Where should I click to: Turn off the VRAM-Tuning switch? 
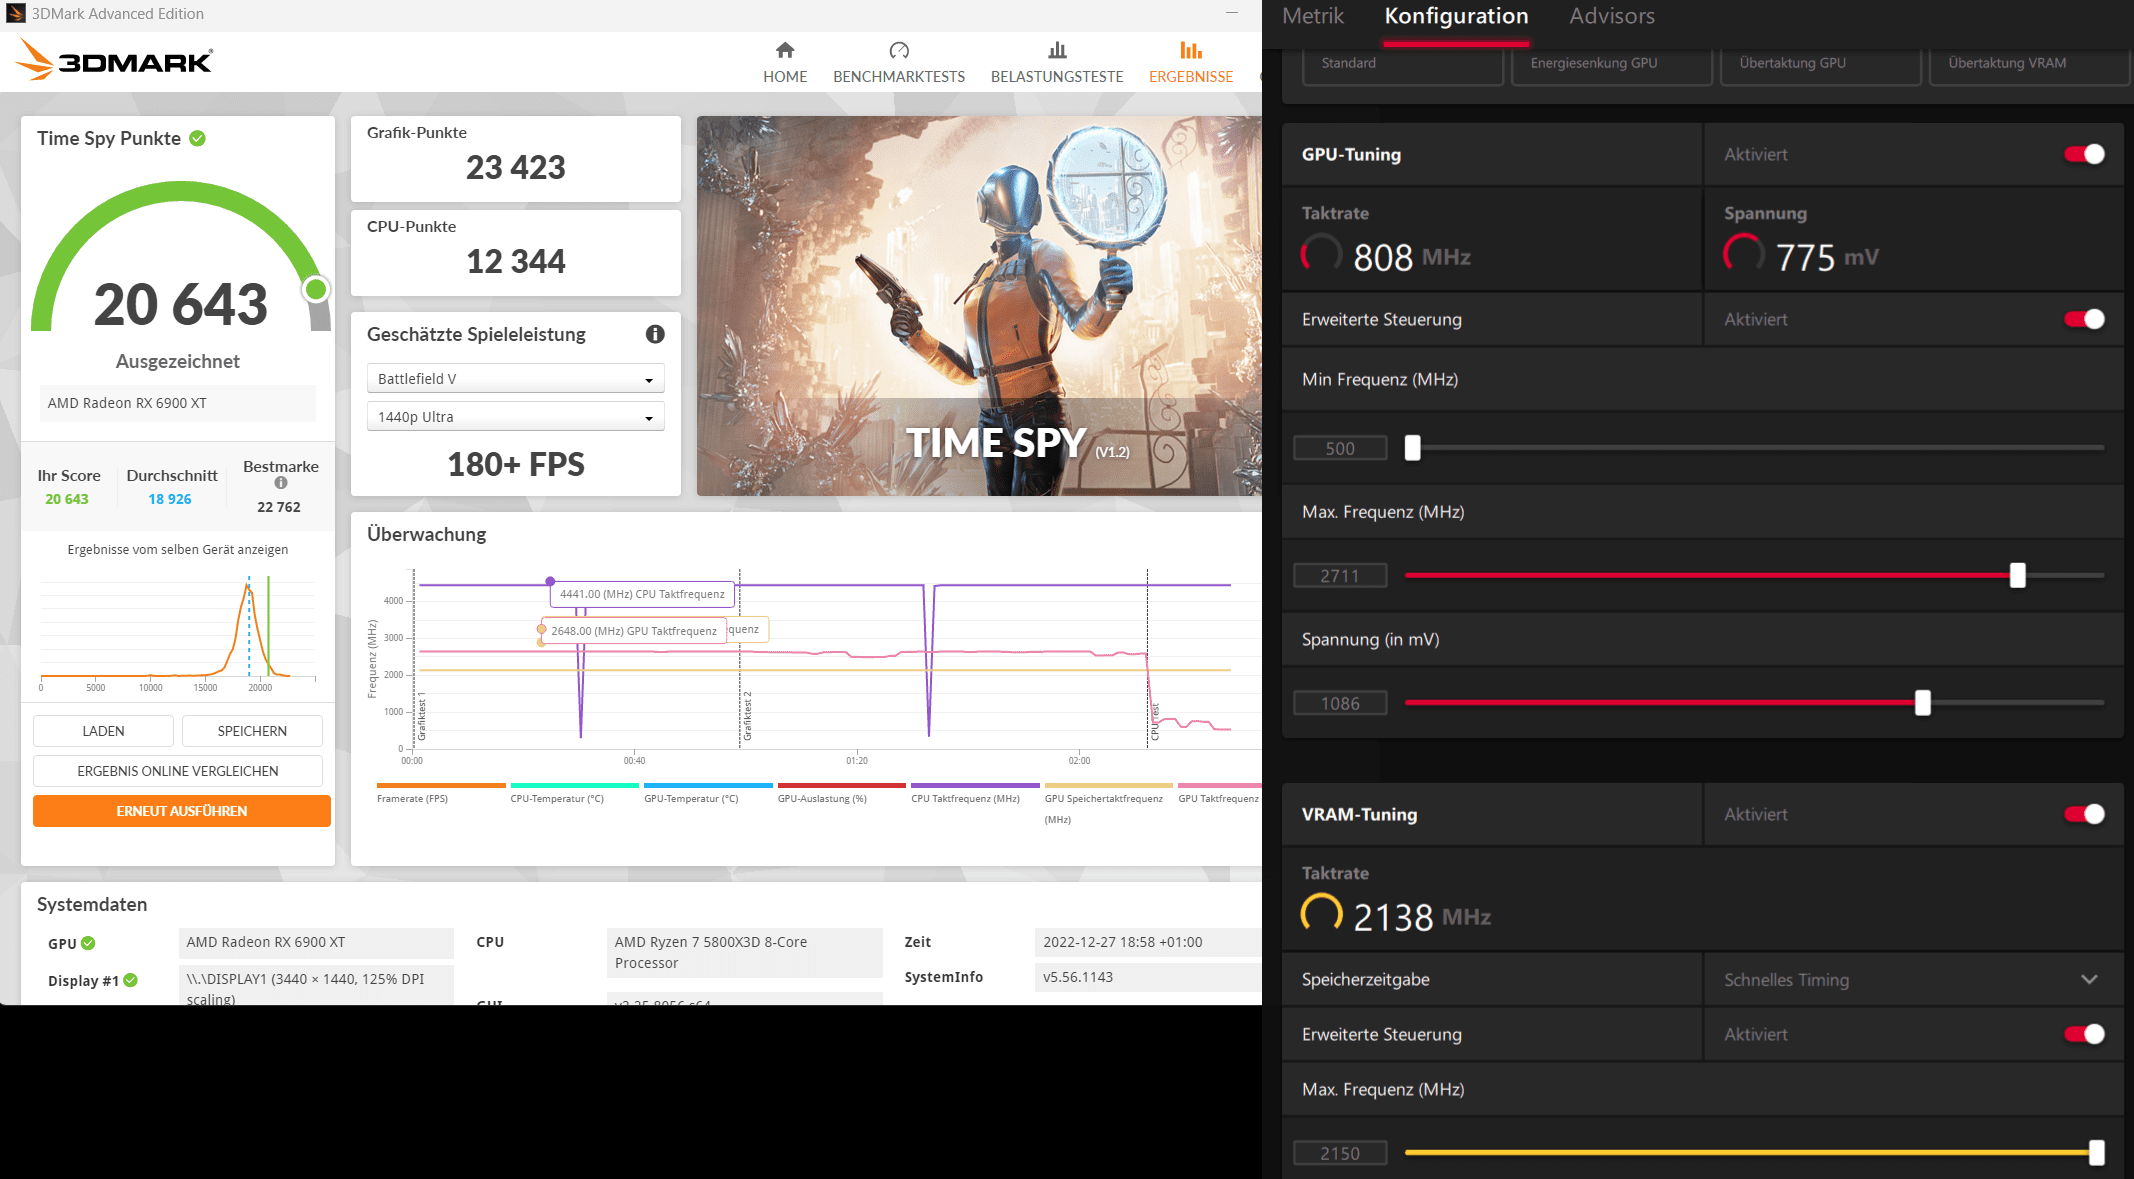click(x=2084, y=814)
